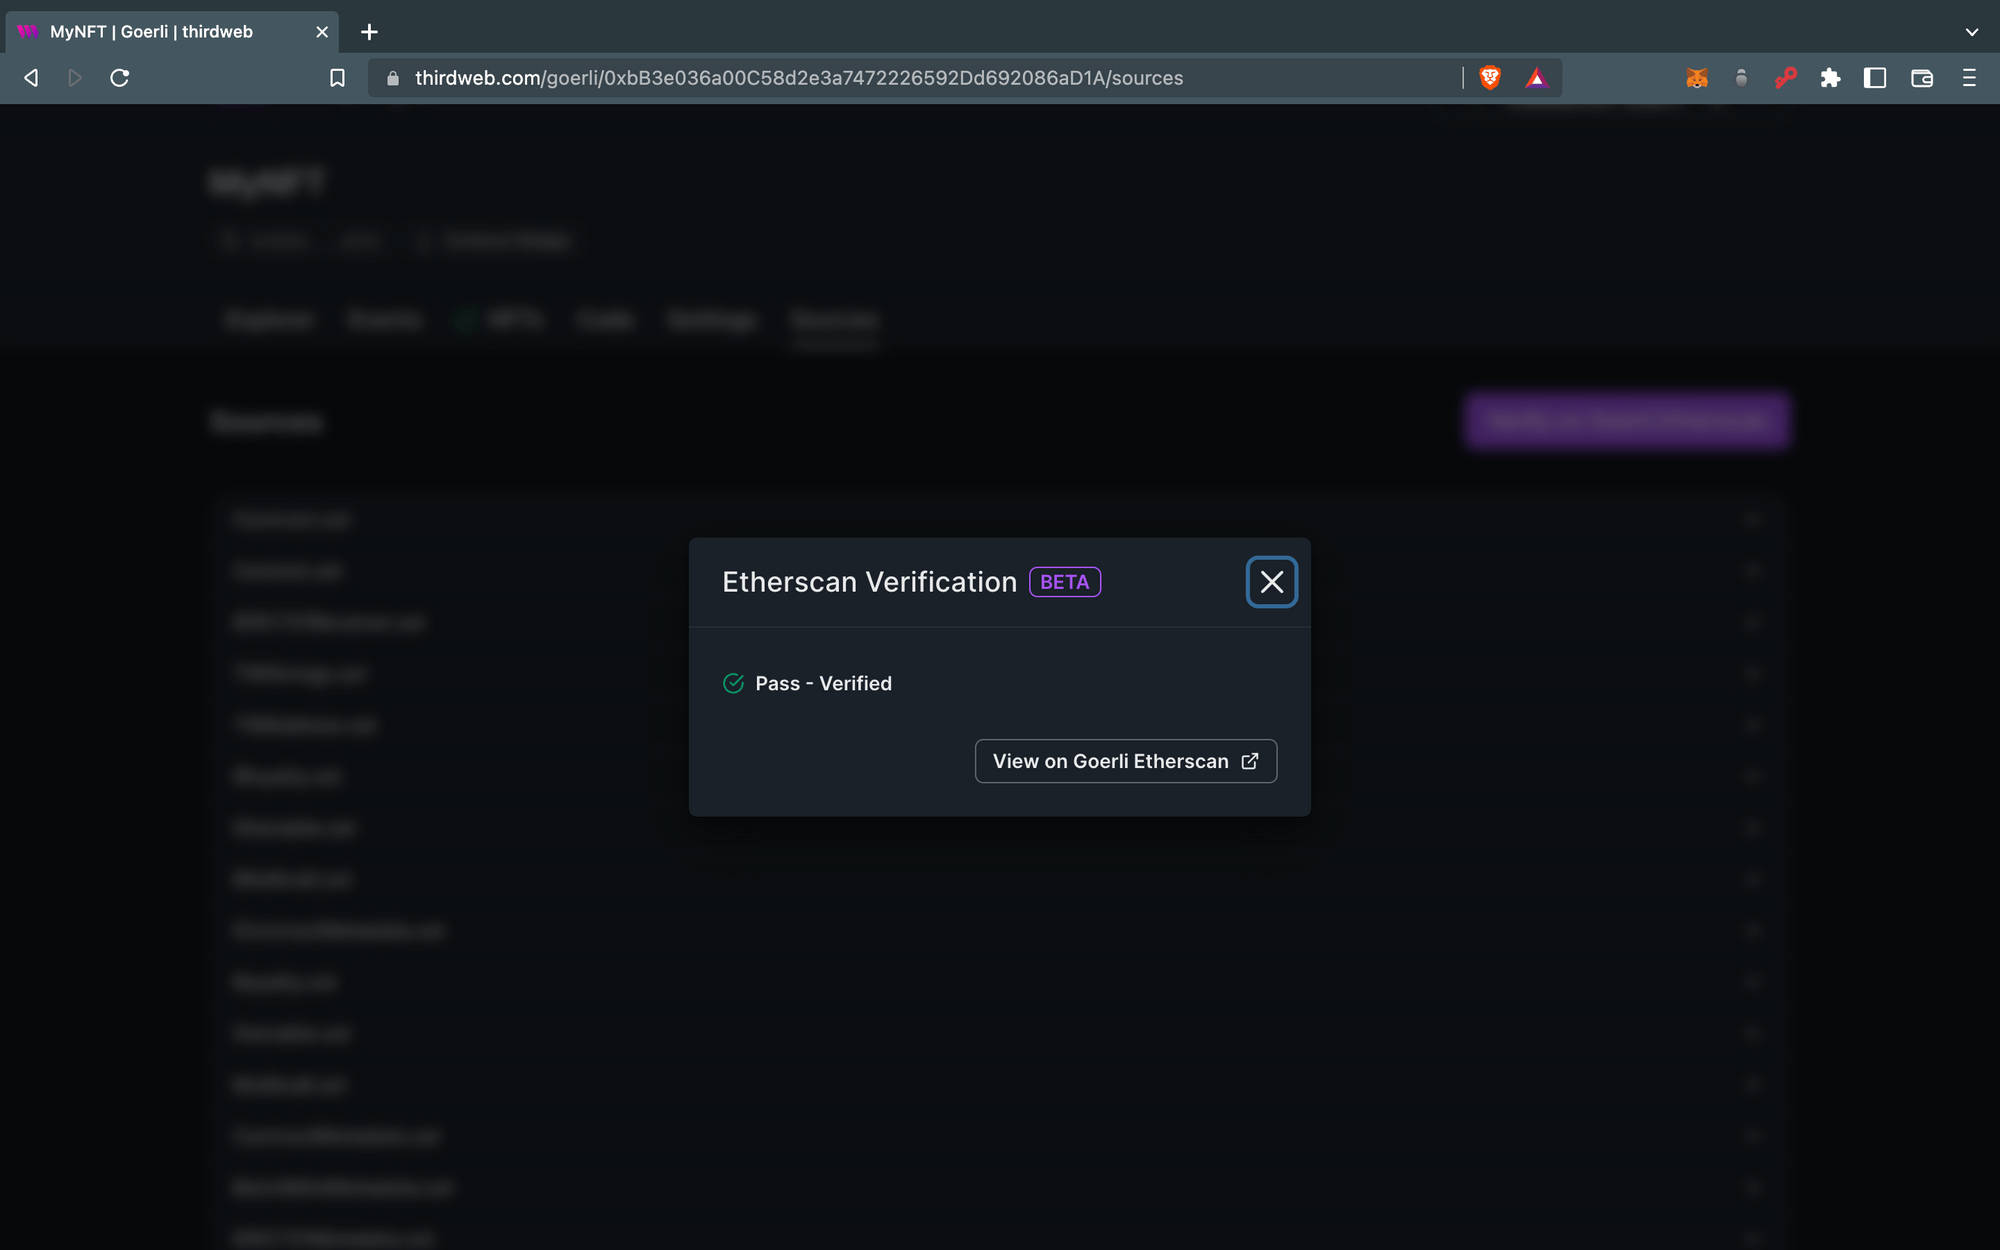Open Brave Rewards triangle icon
2000x1250 pixels.
1538,77
